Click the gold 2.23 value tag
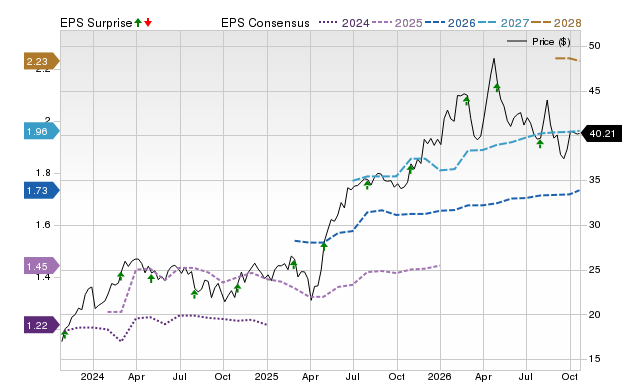The height and width of the screenshot is (382, 640). tap(42, 61)
